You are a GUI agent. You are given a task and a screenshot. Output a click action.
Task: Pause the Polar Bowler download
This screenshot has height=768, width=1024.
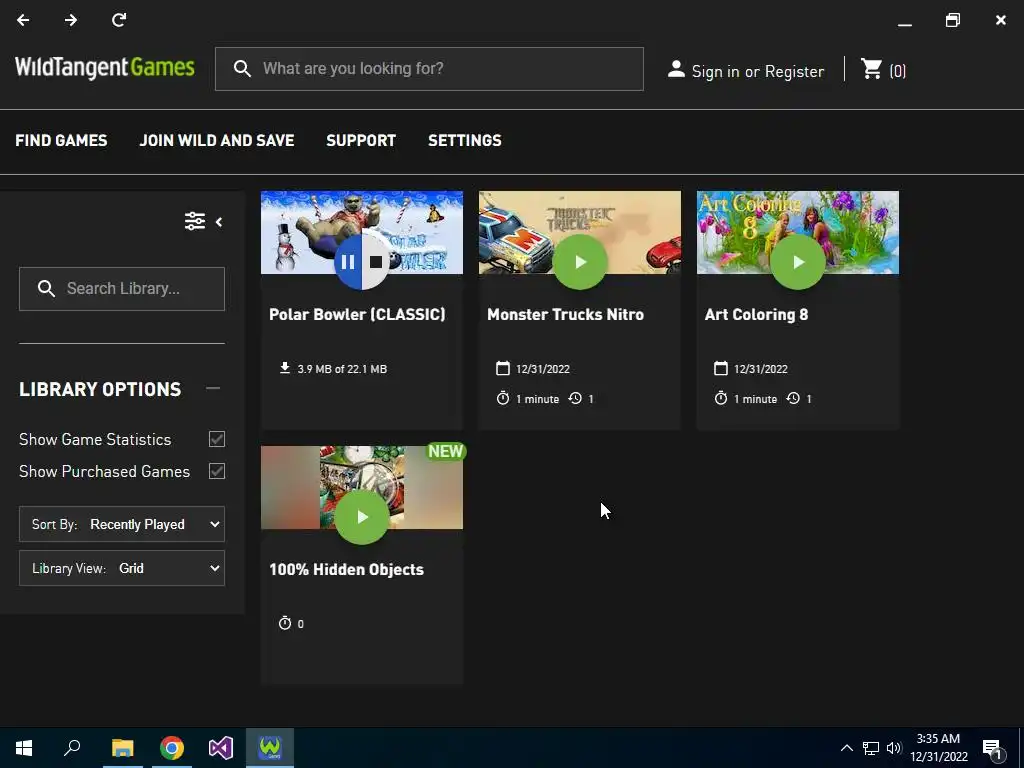click(x=348, y=262)
